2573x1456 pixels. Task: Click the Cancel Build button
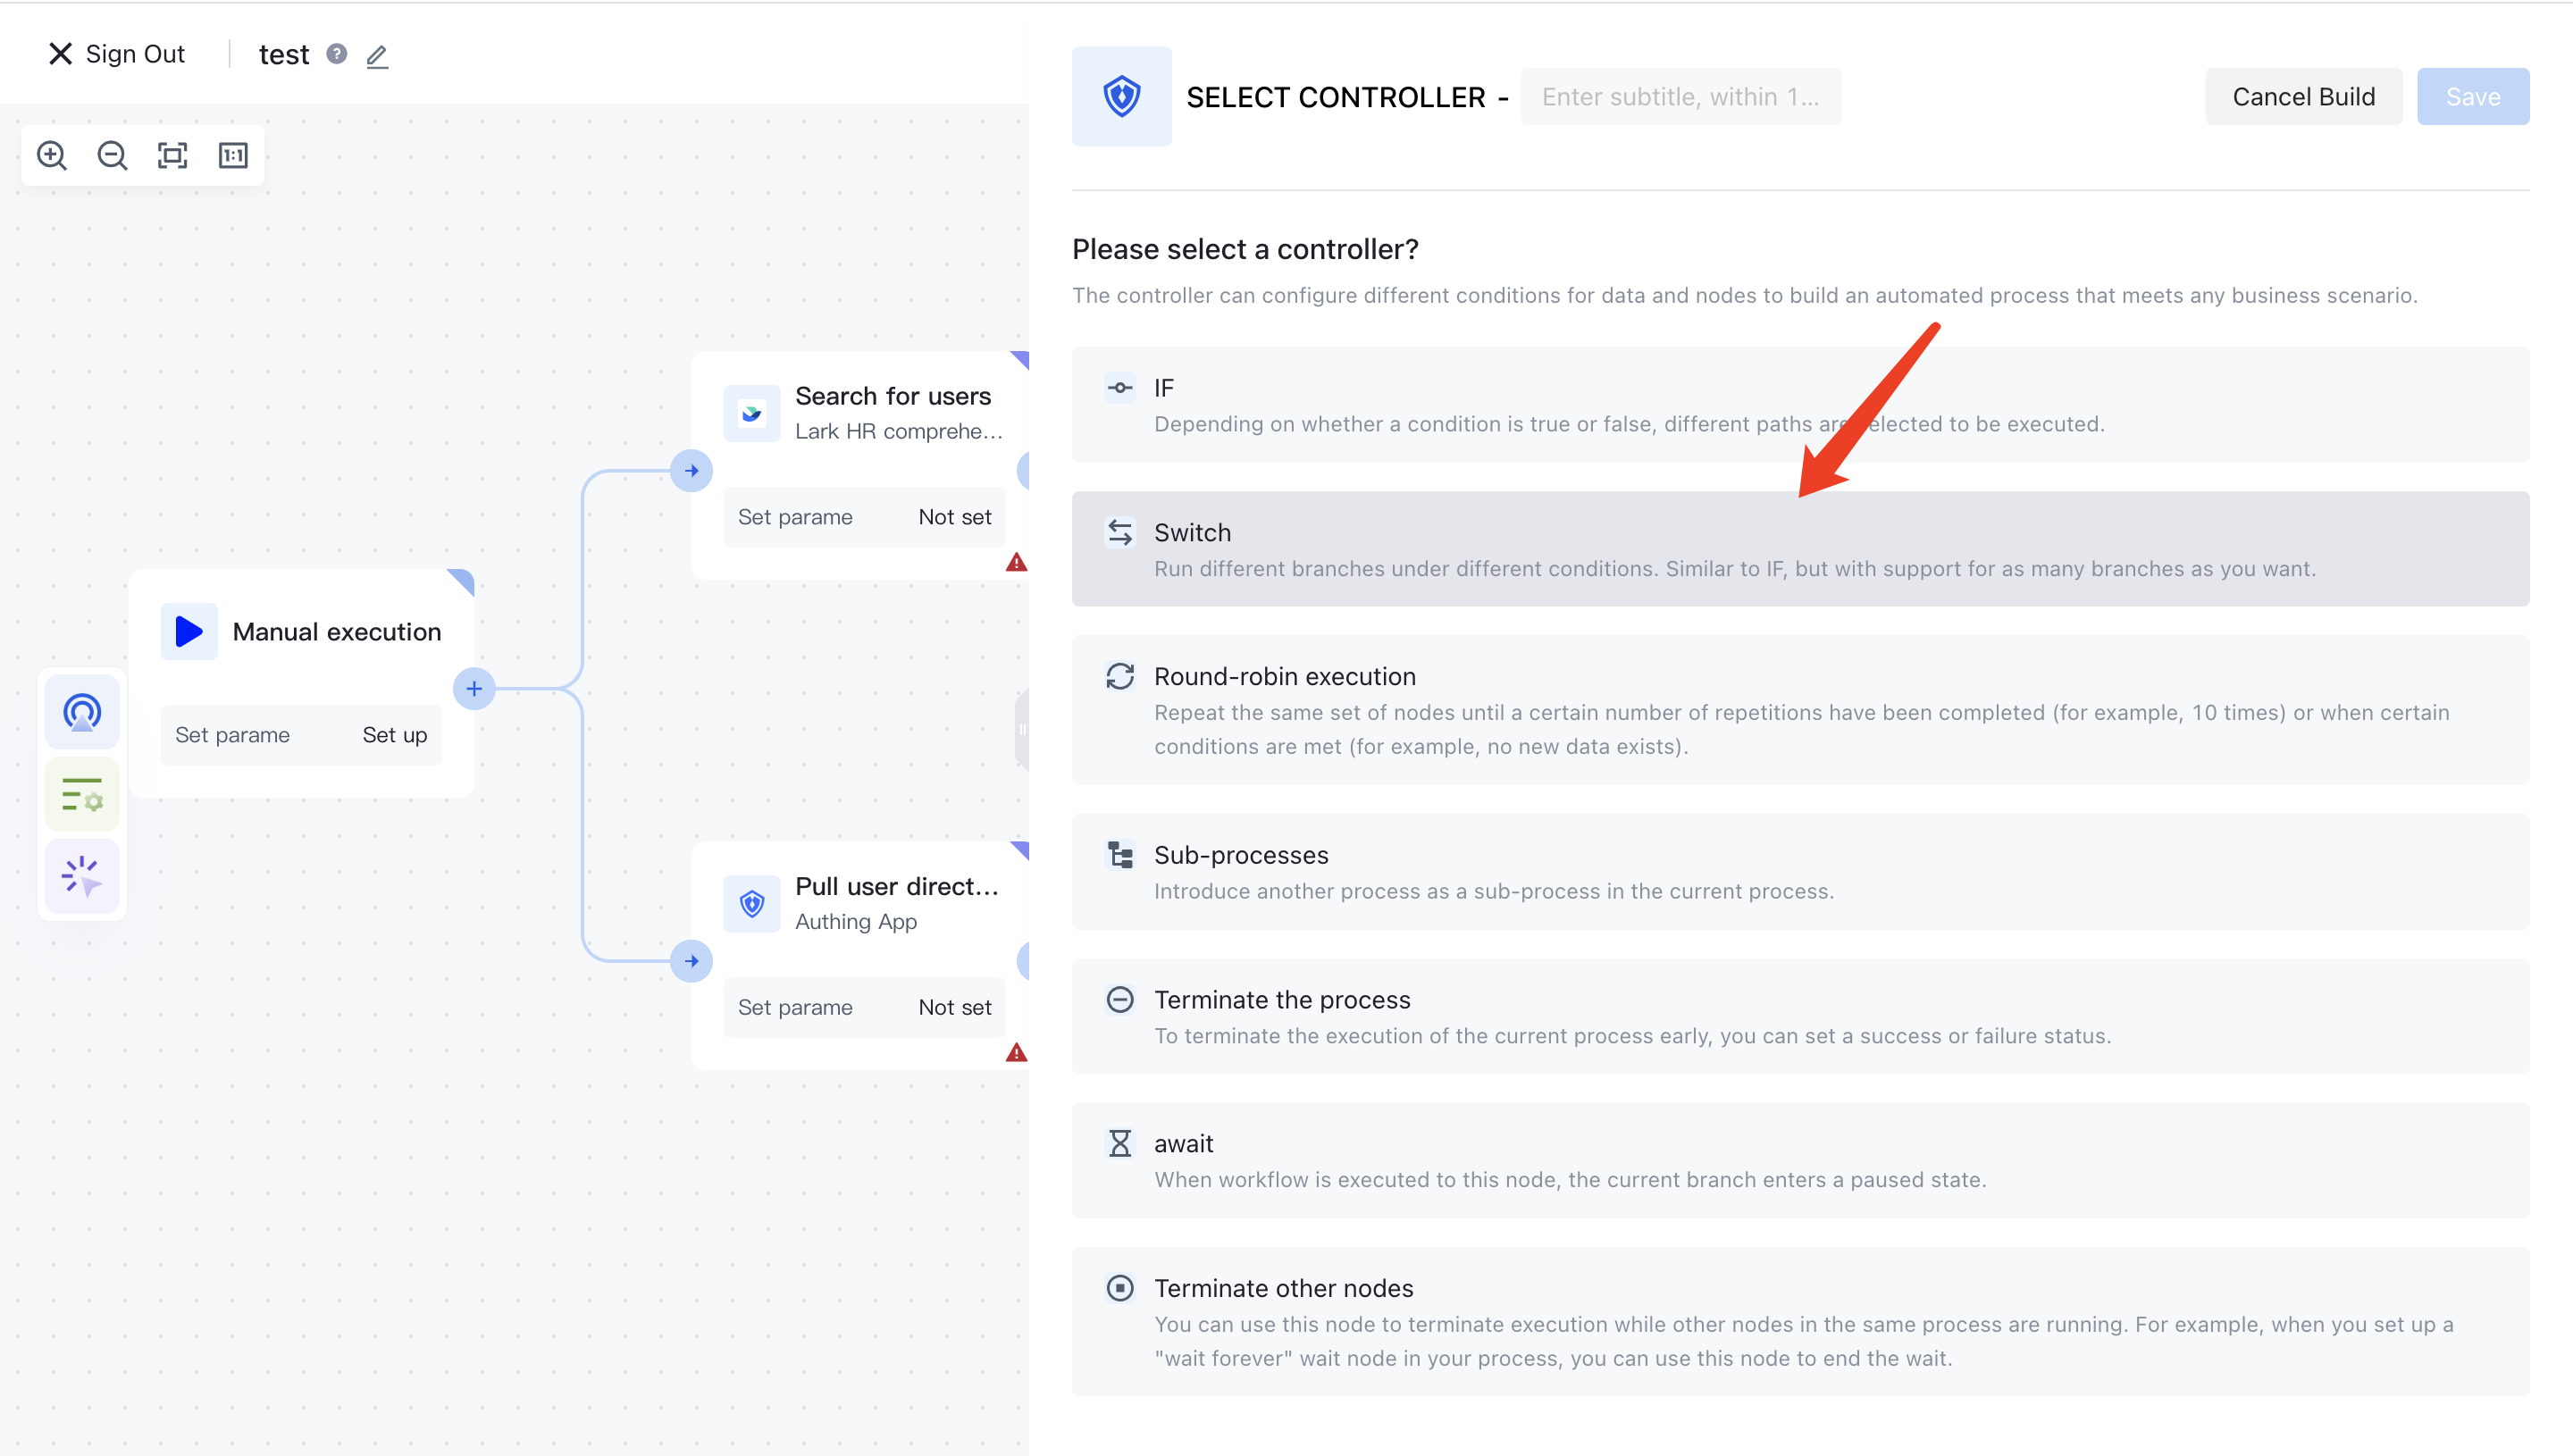(x=2302, y=97)
